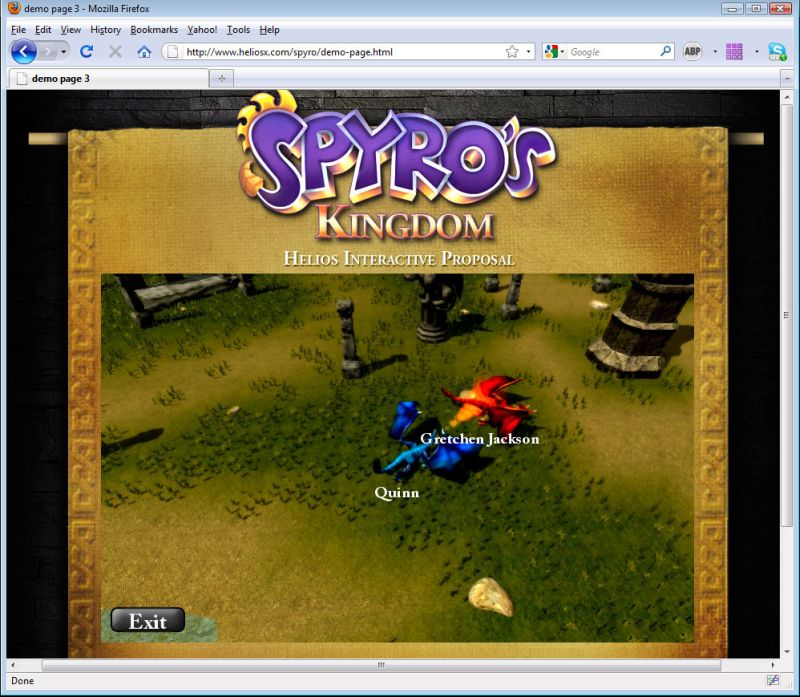Go to the Home page icon
Screen dimensions: 800x697
tap(144, 52)
